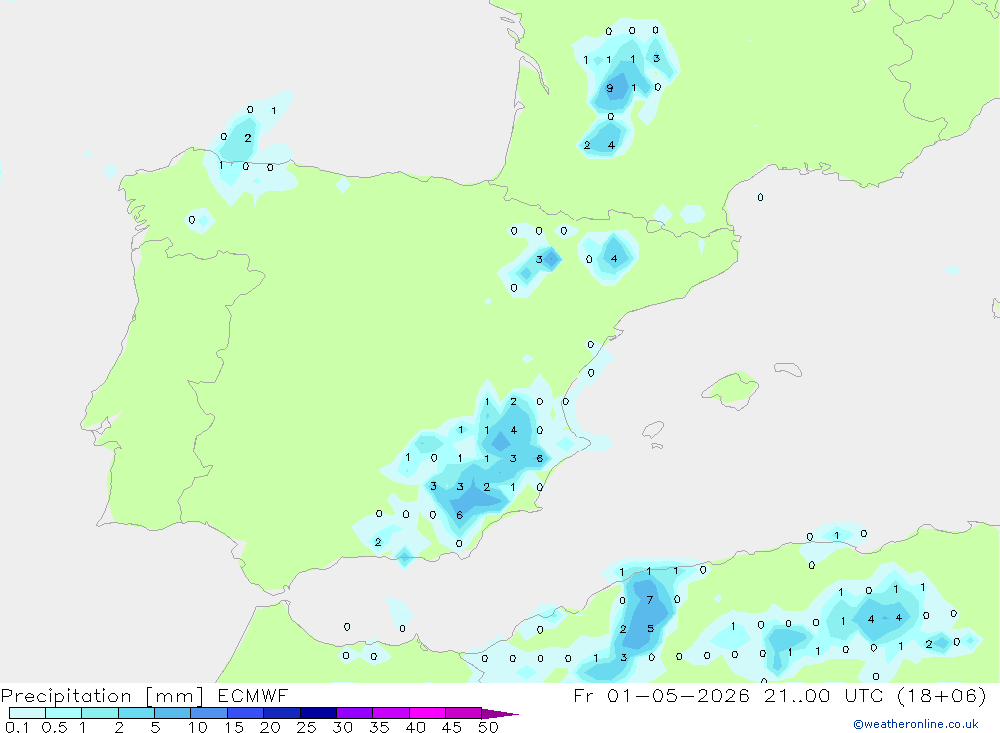Click the '[mm]' unit label

tap(174, 696)
